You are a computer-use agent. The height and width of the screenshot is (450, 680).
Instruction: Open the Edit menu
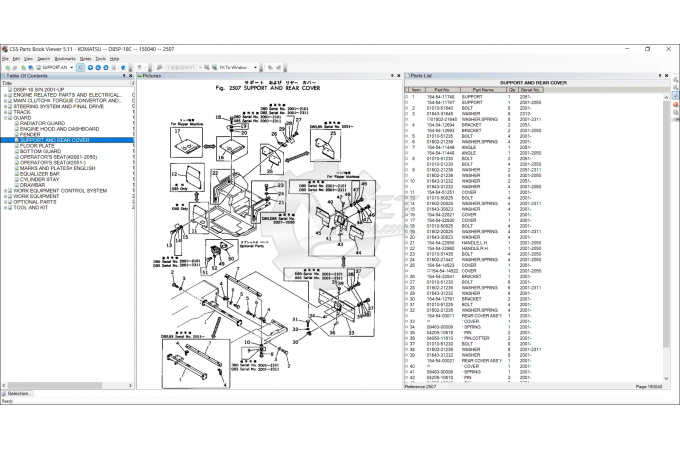coord(16,59)
